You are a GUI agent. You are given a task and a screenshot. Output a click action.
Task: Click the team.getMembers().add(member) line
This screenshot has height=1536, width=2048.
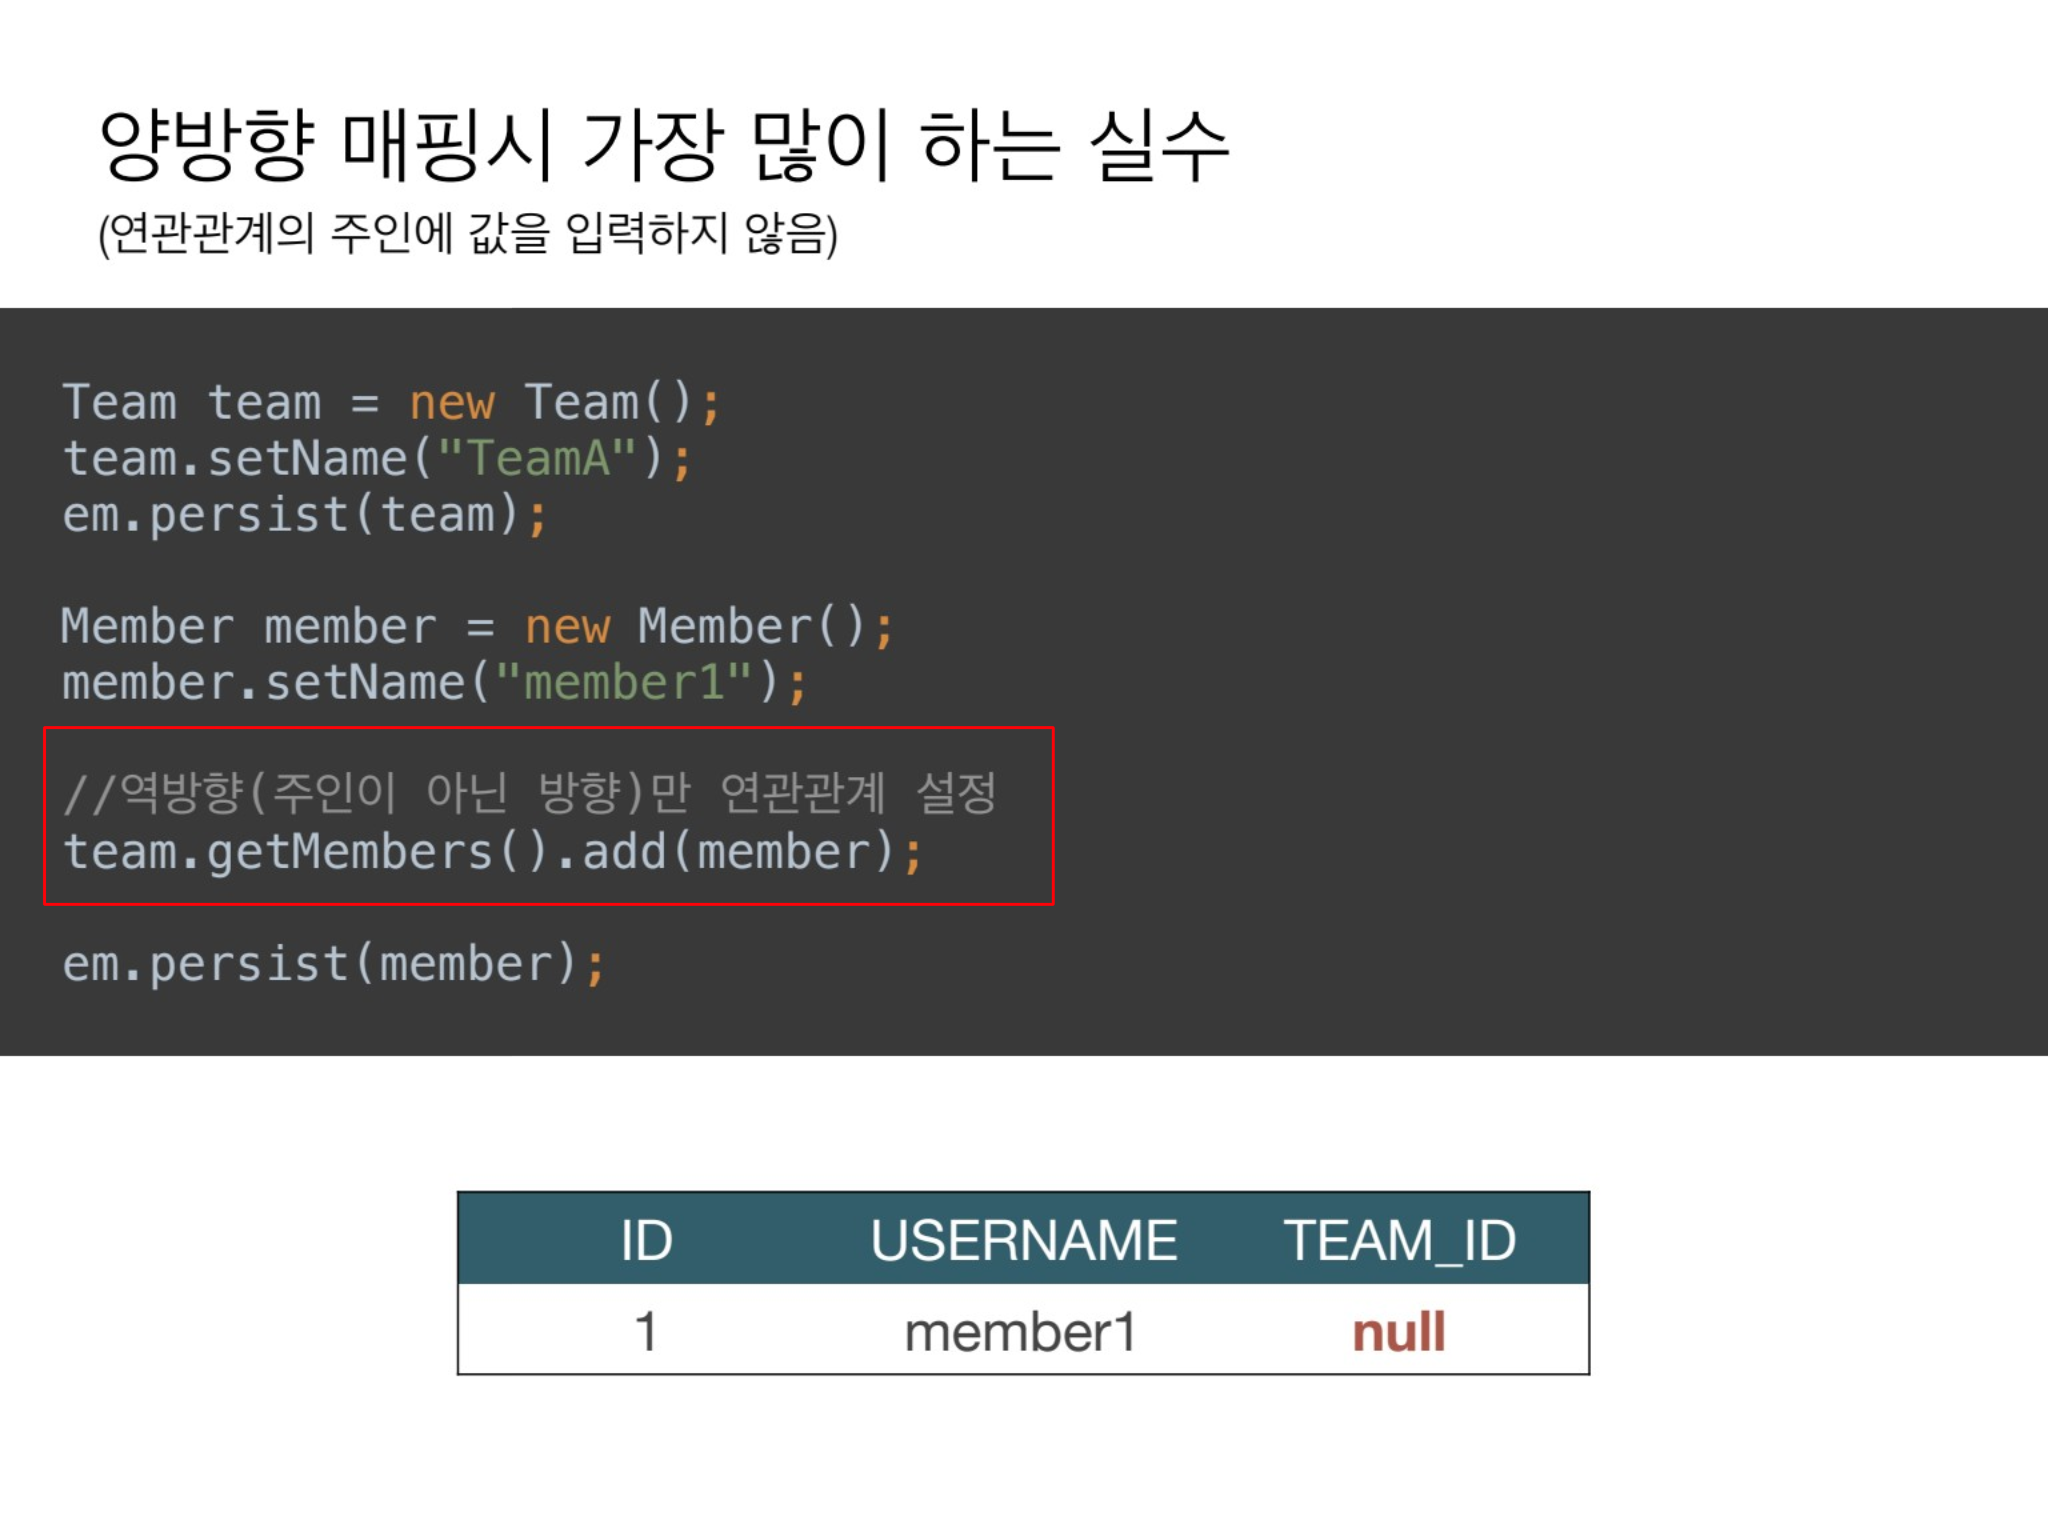492,852
